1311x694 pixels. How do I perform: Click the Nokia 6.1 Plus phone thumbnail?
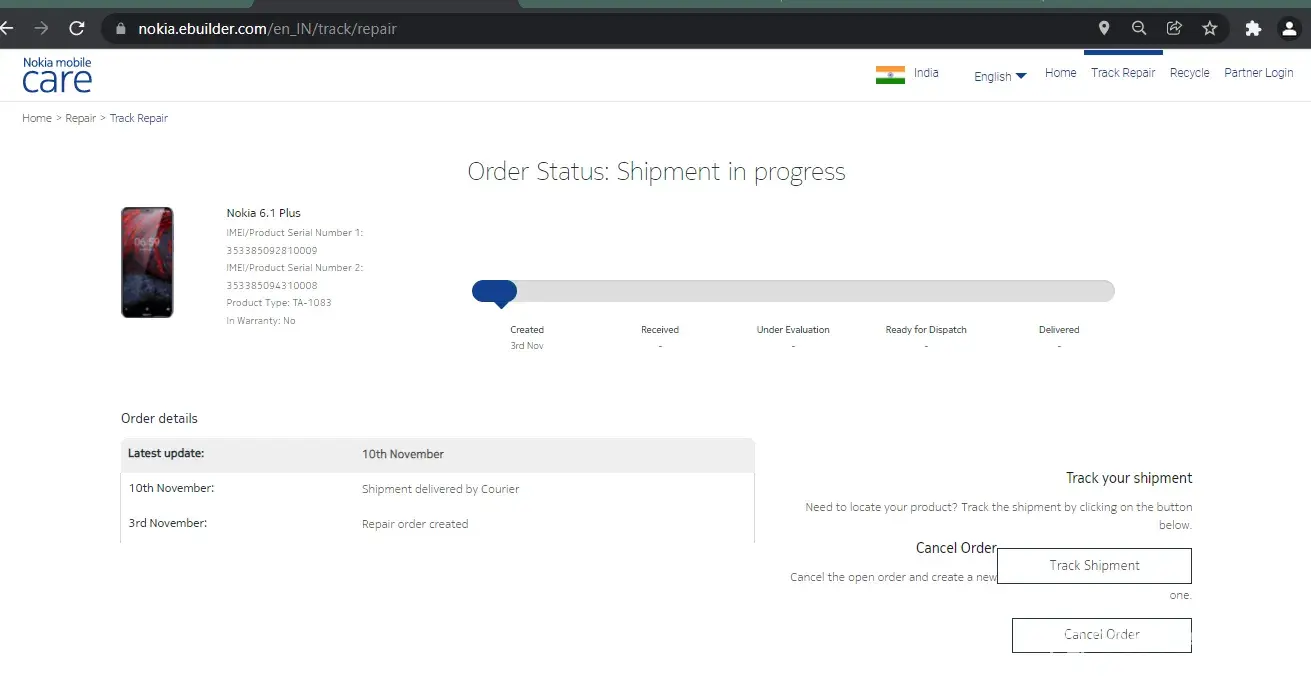point(147,262)
